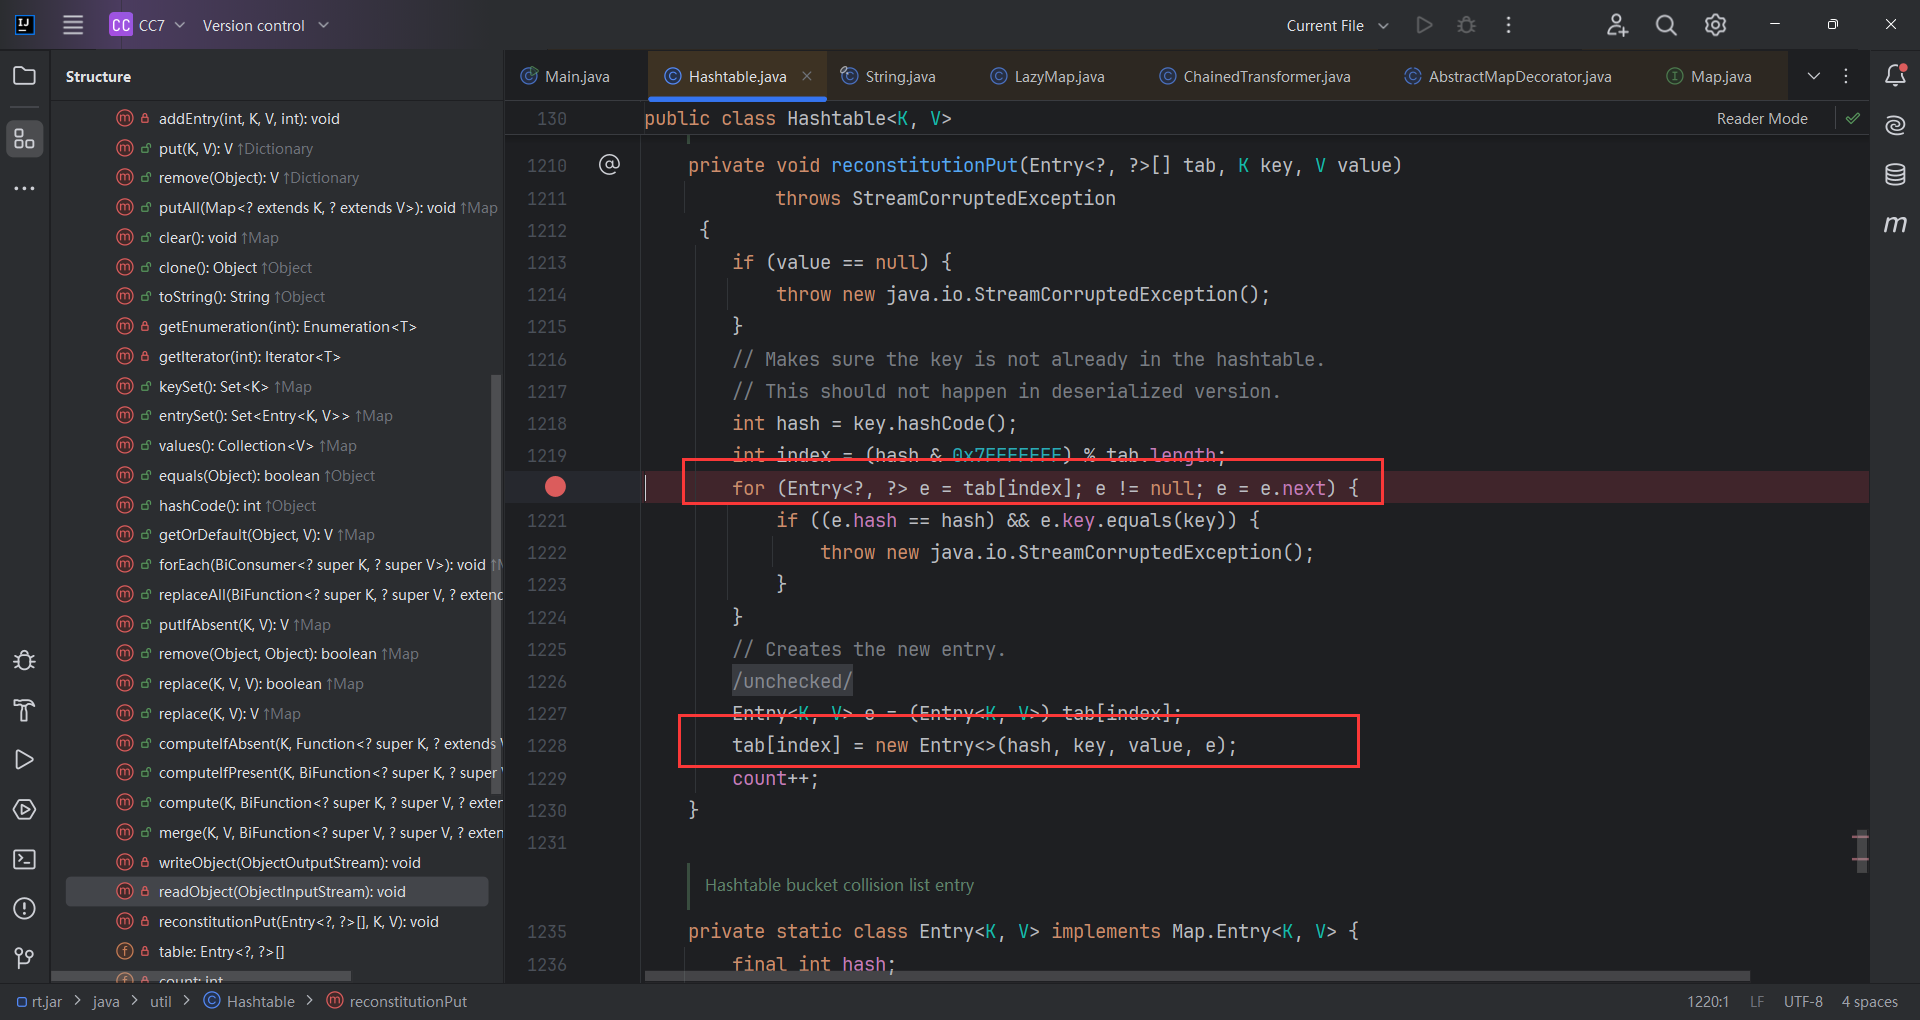Image resolution: width=1920 pixels, height=1020 pixels.
Task: Show more tool windows ellipsis
Action: pyautogui.click(x=25, y=188)
